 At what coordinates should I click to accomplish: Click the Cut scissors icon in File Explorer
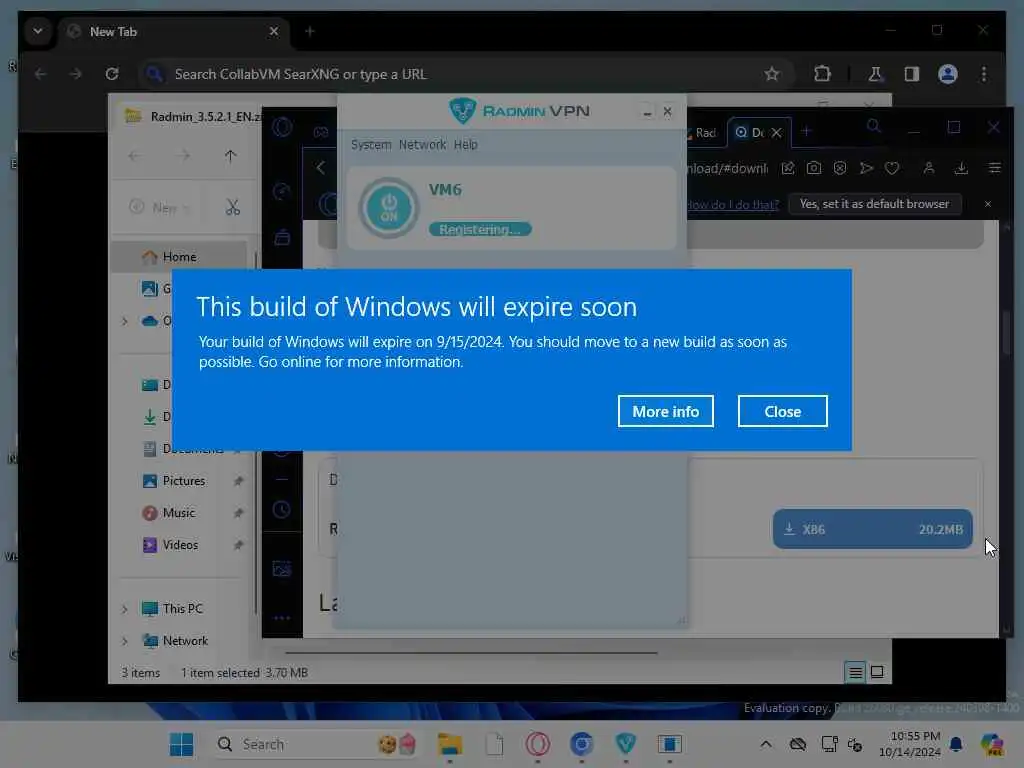[x=232, y=207]
